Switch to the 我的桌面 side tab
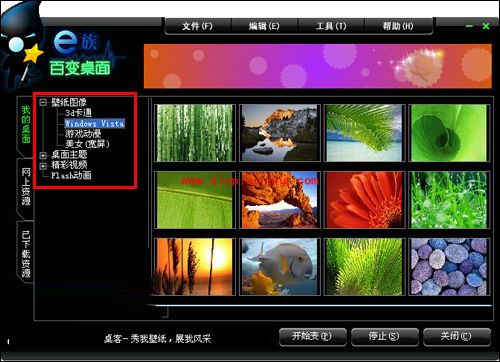Viewport: 500px width, 362px height. pyautogui.click(x=26, y=124)
